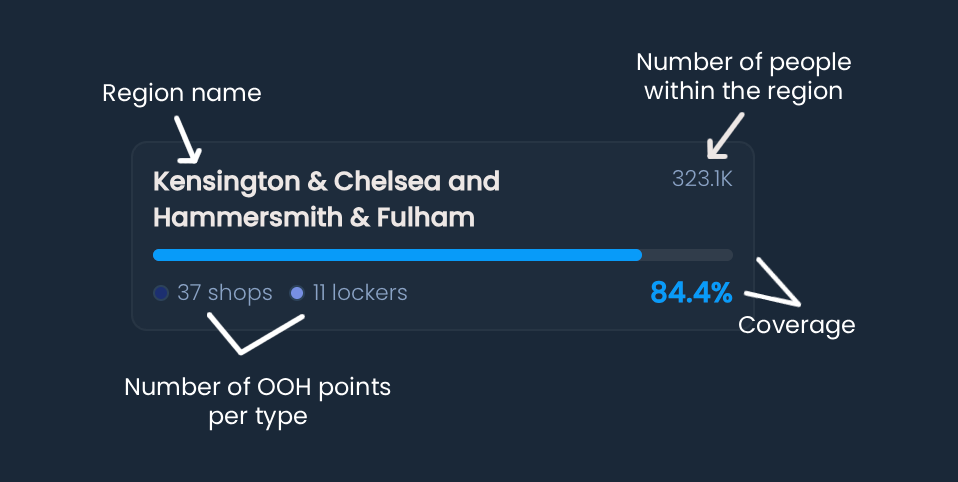The height and width of the screenshot is (482, 958).
Task: Click the 84.4% coverage value
Action: click(691, 293)
